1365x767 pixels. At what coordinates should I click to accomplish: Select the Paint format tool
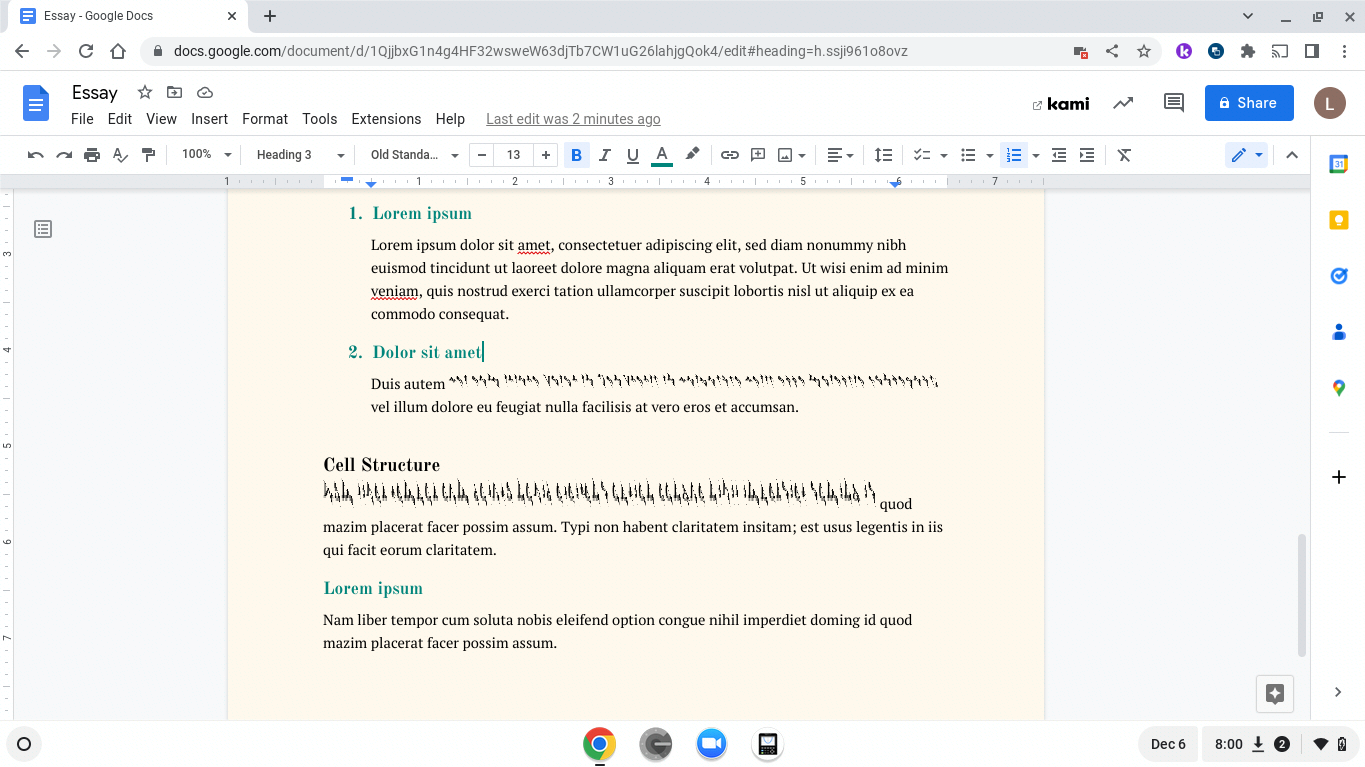[149, 155]
